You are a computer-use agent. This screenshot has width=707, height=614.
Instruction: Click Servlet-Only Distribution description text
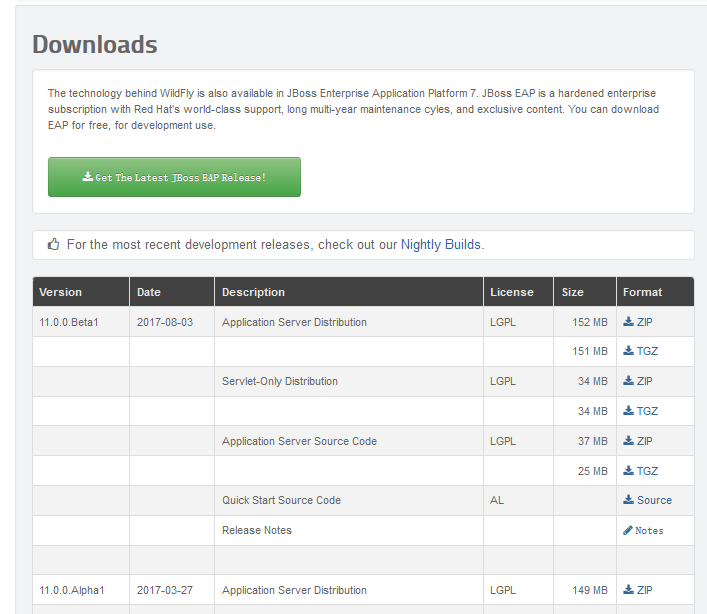tap(280, 381)
